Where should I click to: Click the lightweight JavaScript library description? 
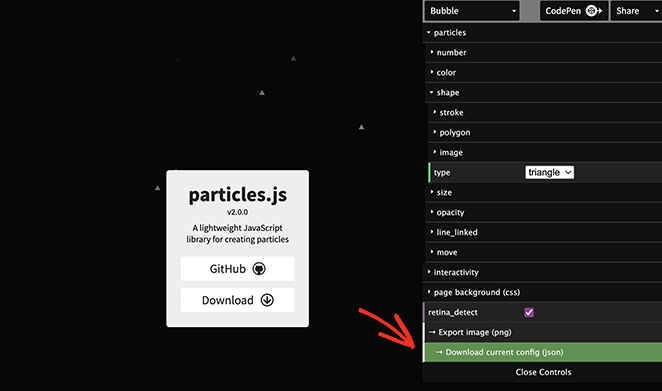[238, 234]
